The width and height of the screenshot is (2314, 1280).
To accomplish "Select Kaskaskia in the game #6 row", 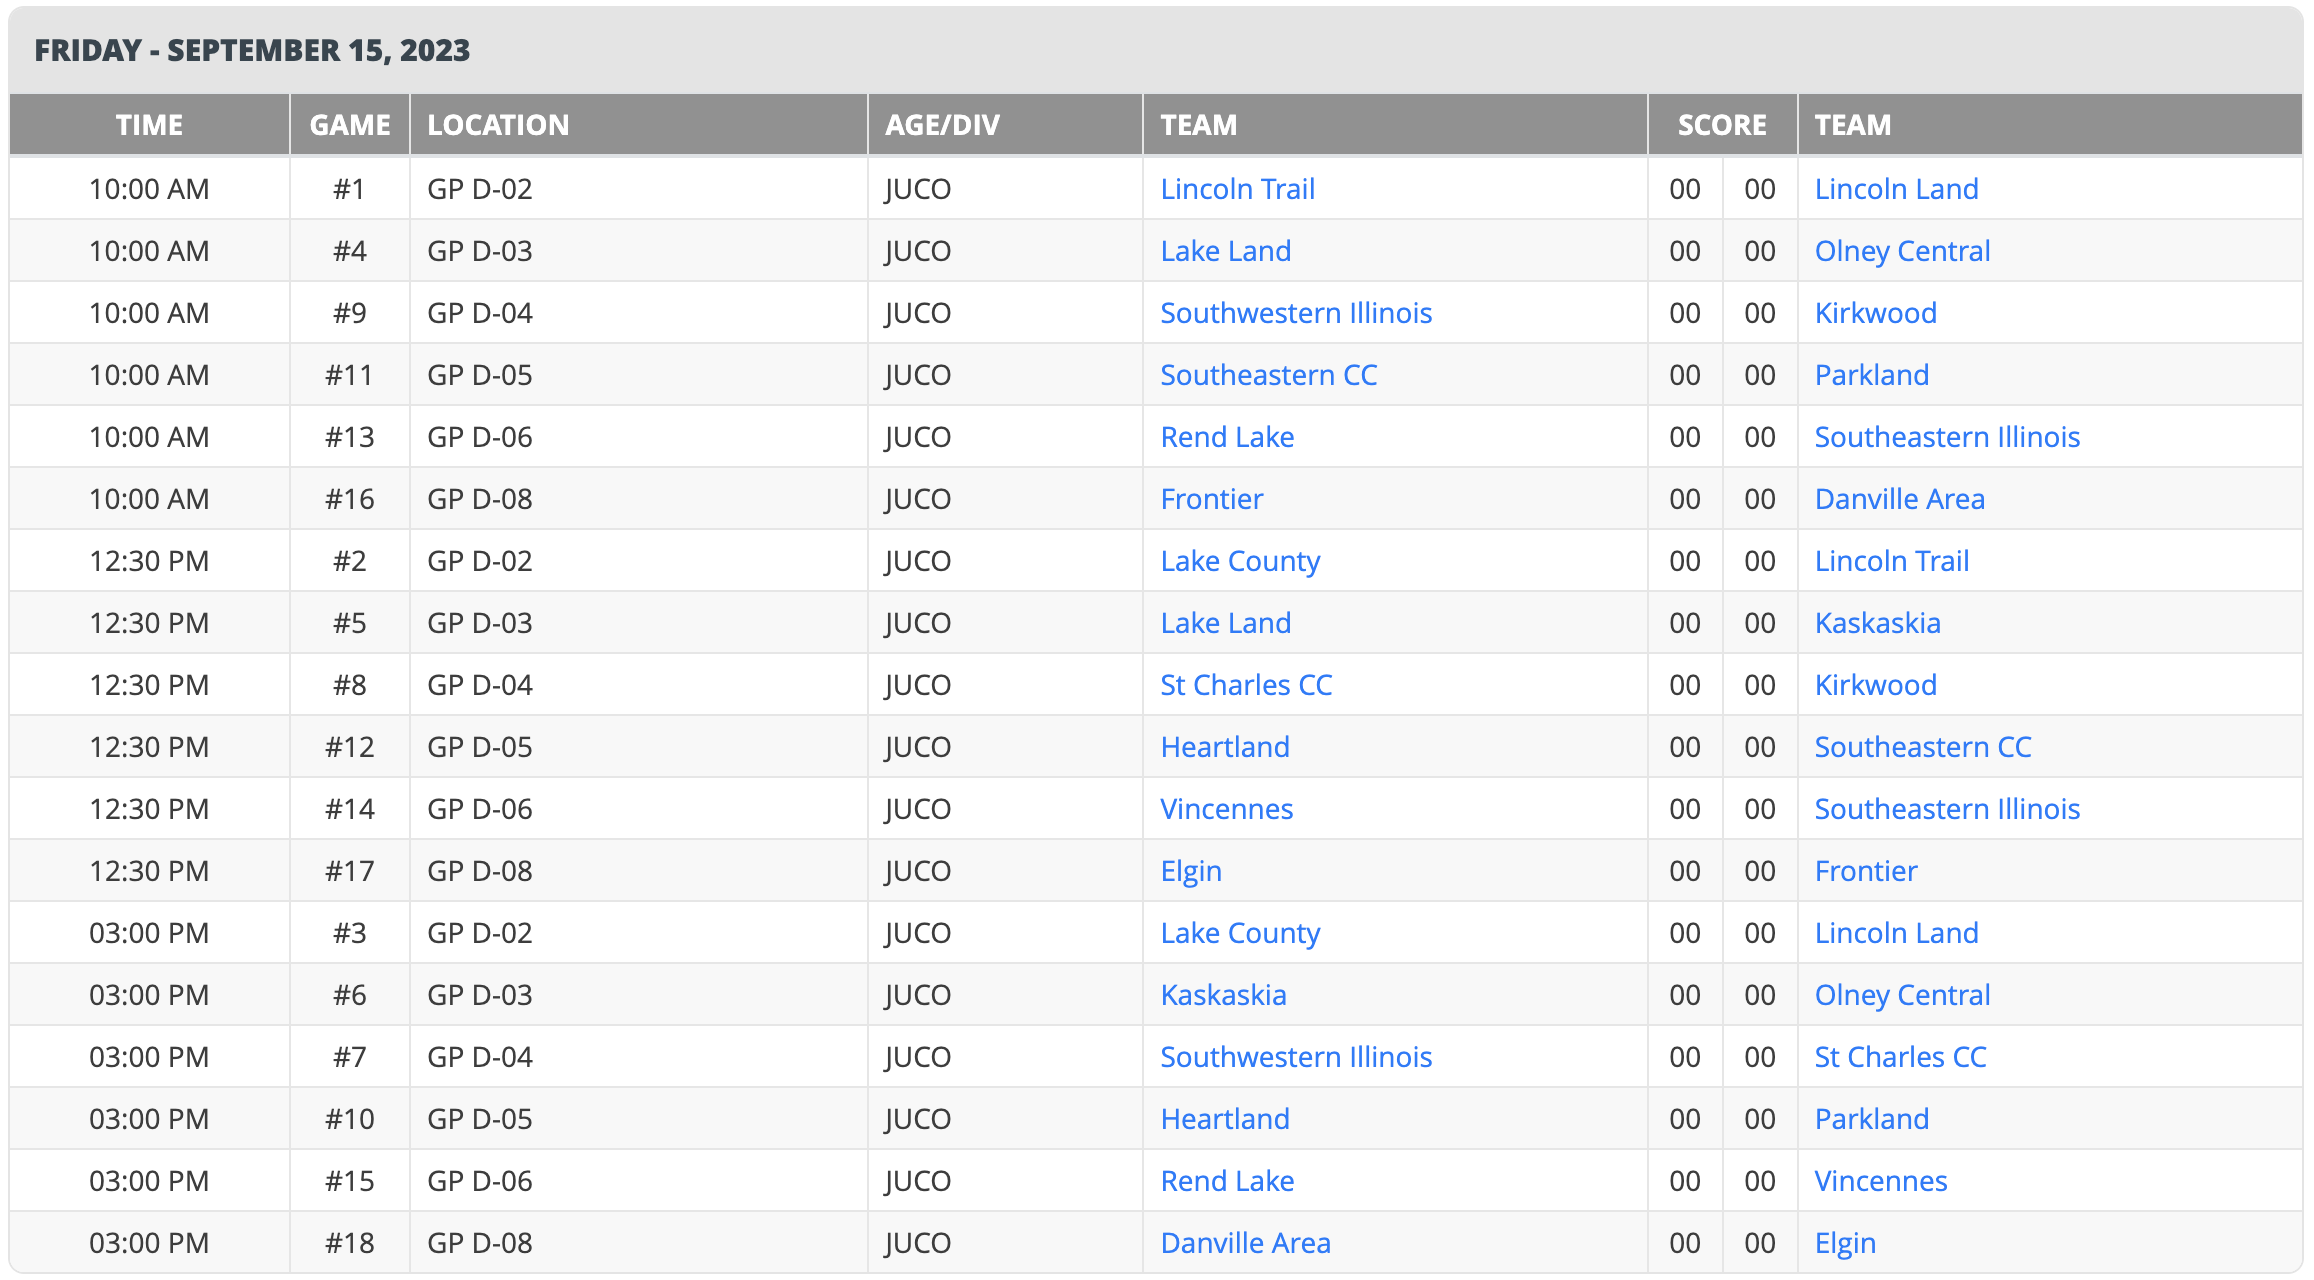I will pyautogui.click(x=1223, y=995).
